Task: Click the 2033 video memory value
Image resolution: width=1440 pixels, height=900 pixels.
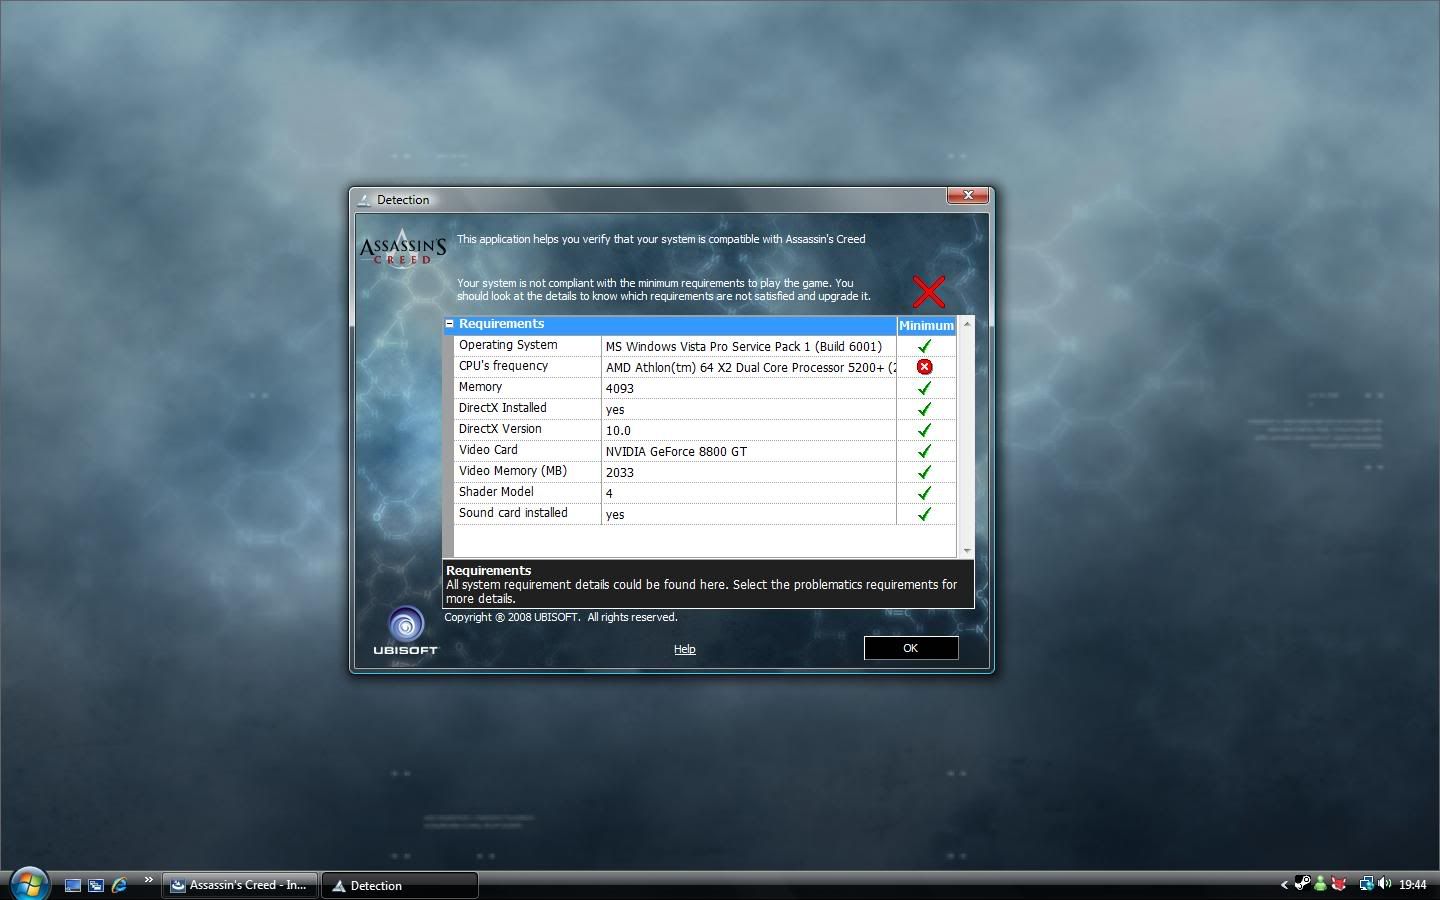Action: tap(620, 473)
